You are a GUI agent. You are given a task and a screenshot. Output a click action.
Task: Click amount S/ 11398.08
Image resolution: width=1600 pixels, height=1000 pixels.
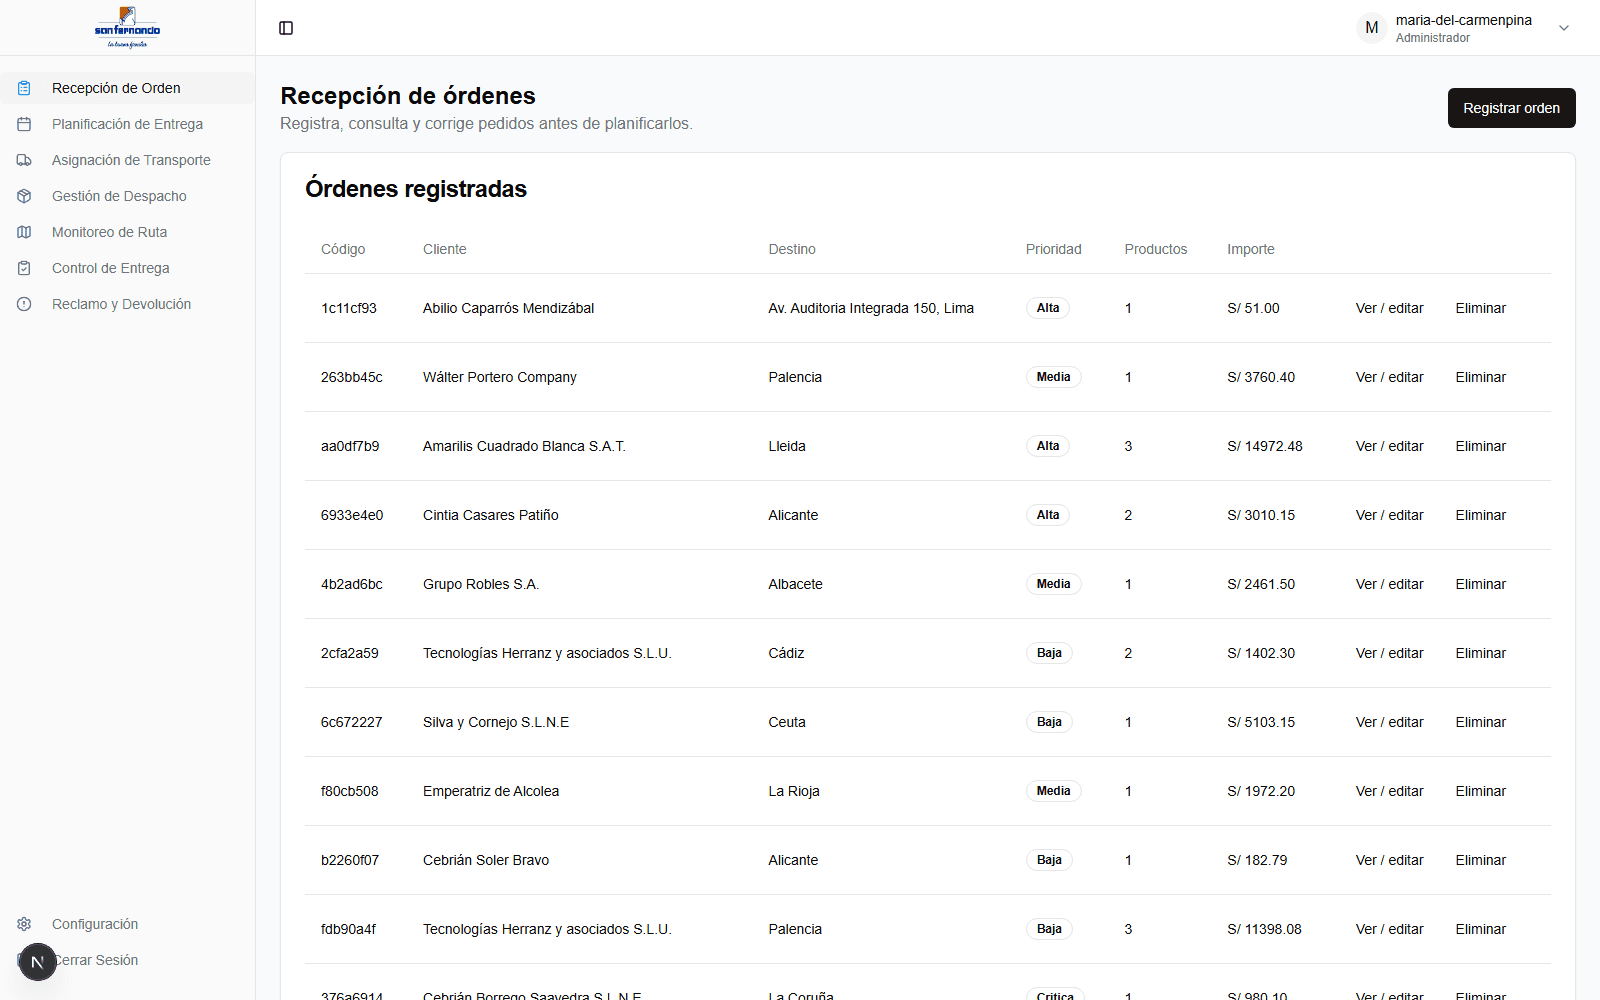1264,929
